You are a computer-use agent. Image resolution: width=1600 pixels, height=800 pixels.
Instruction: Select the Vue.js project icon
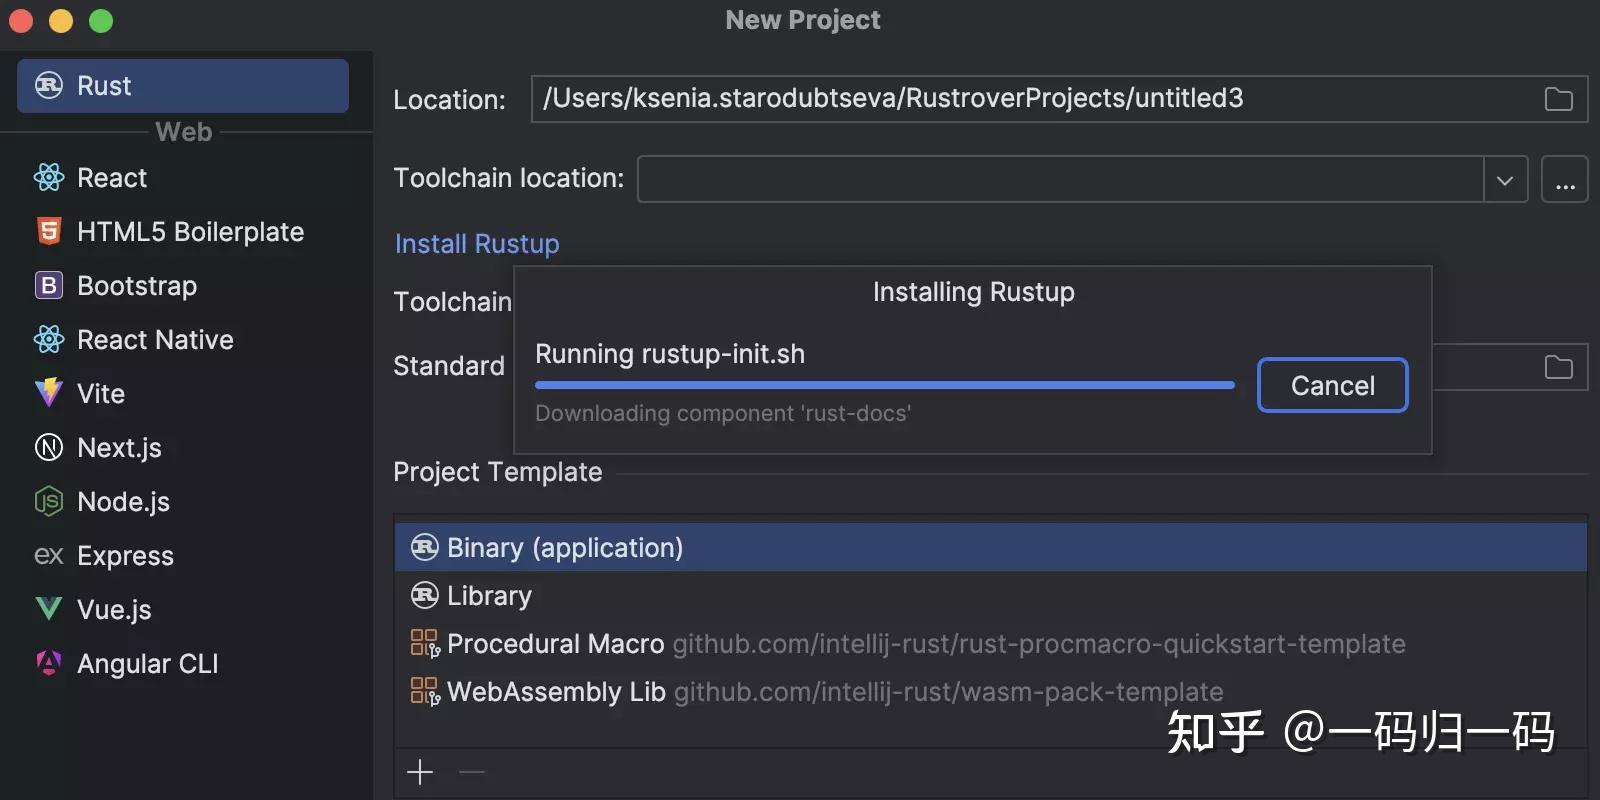pos(49,609)
